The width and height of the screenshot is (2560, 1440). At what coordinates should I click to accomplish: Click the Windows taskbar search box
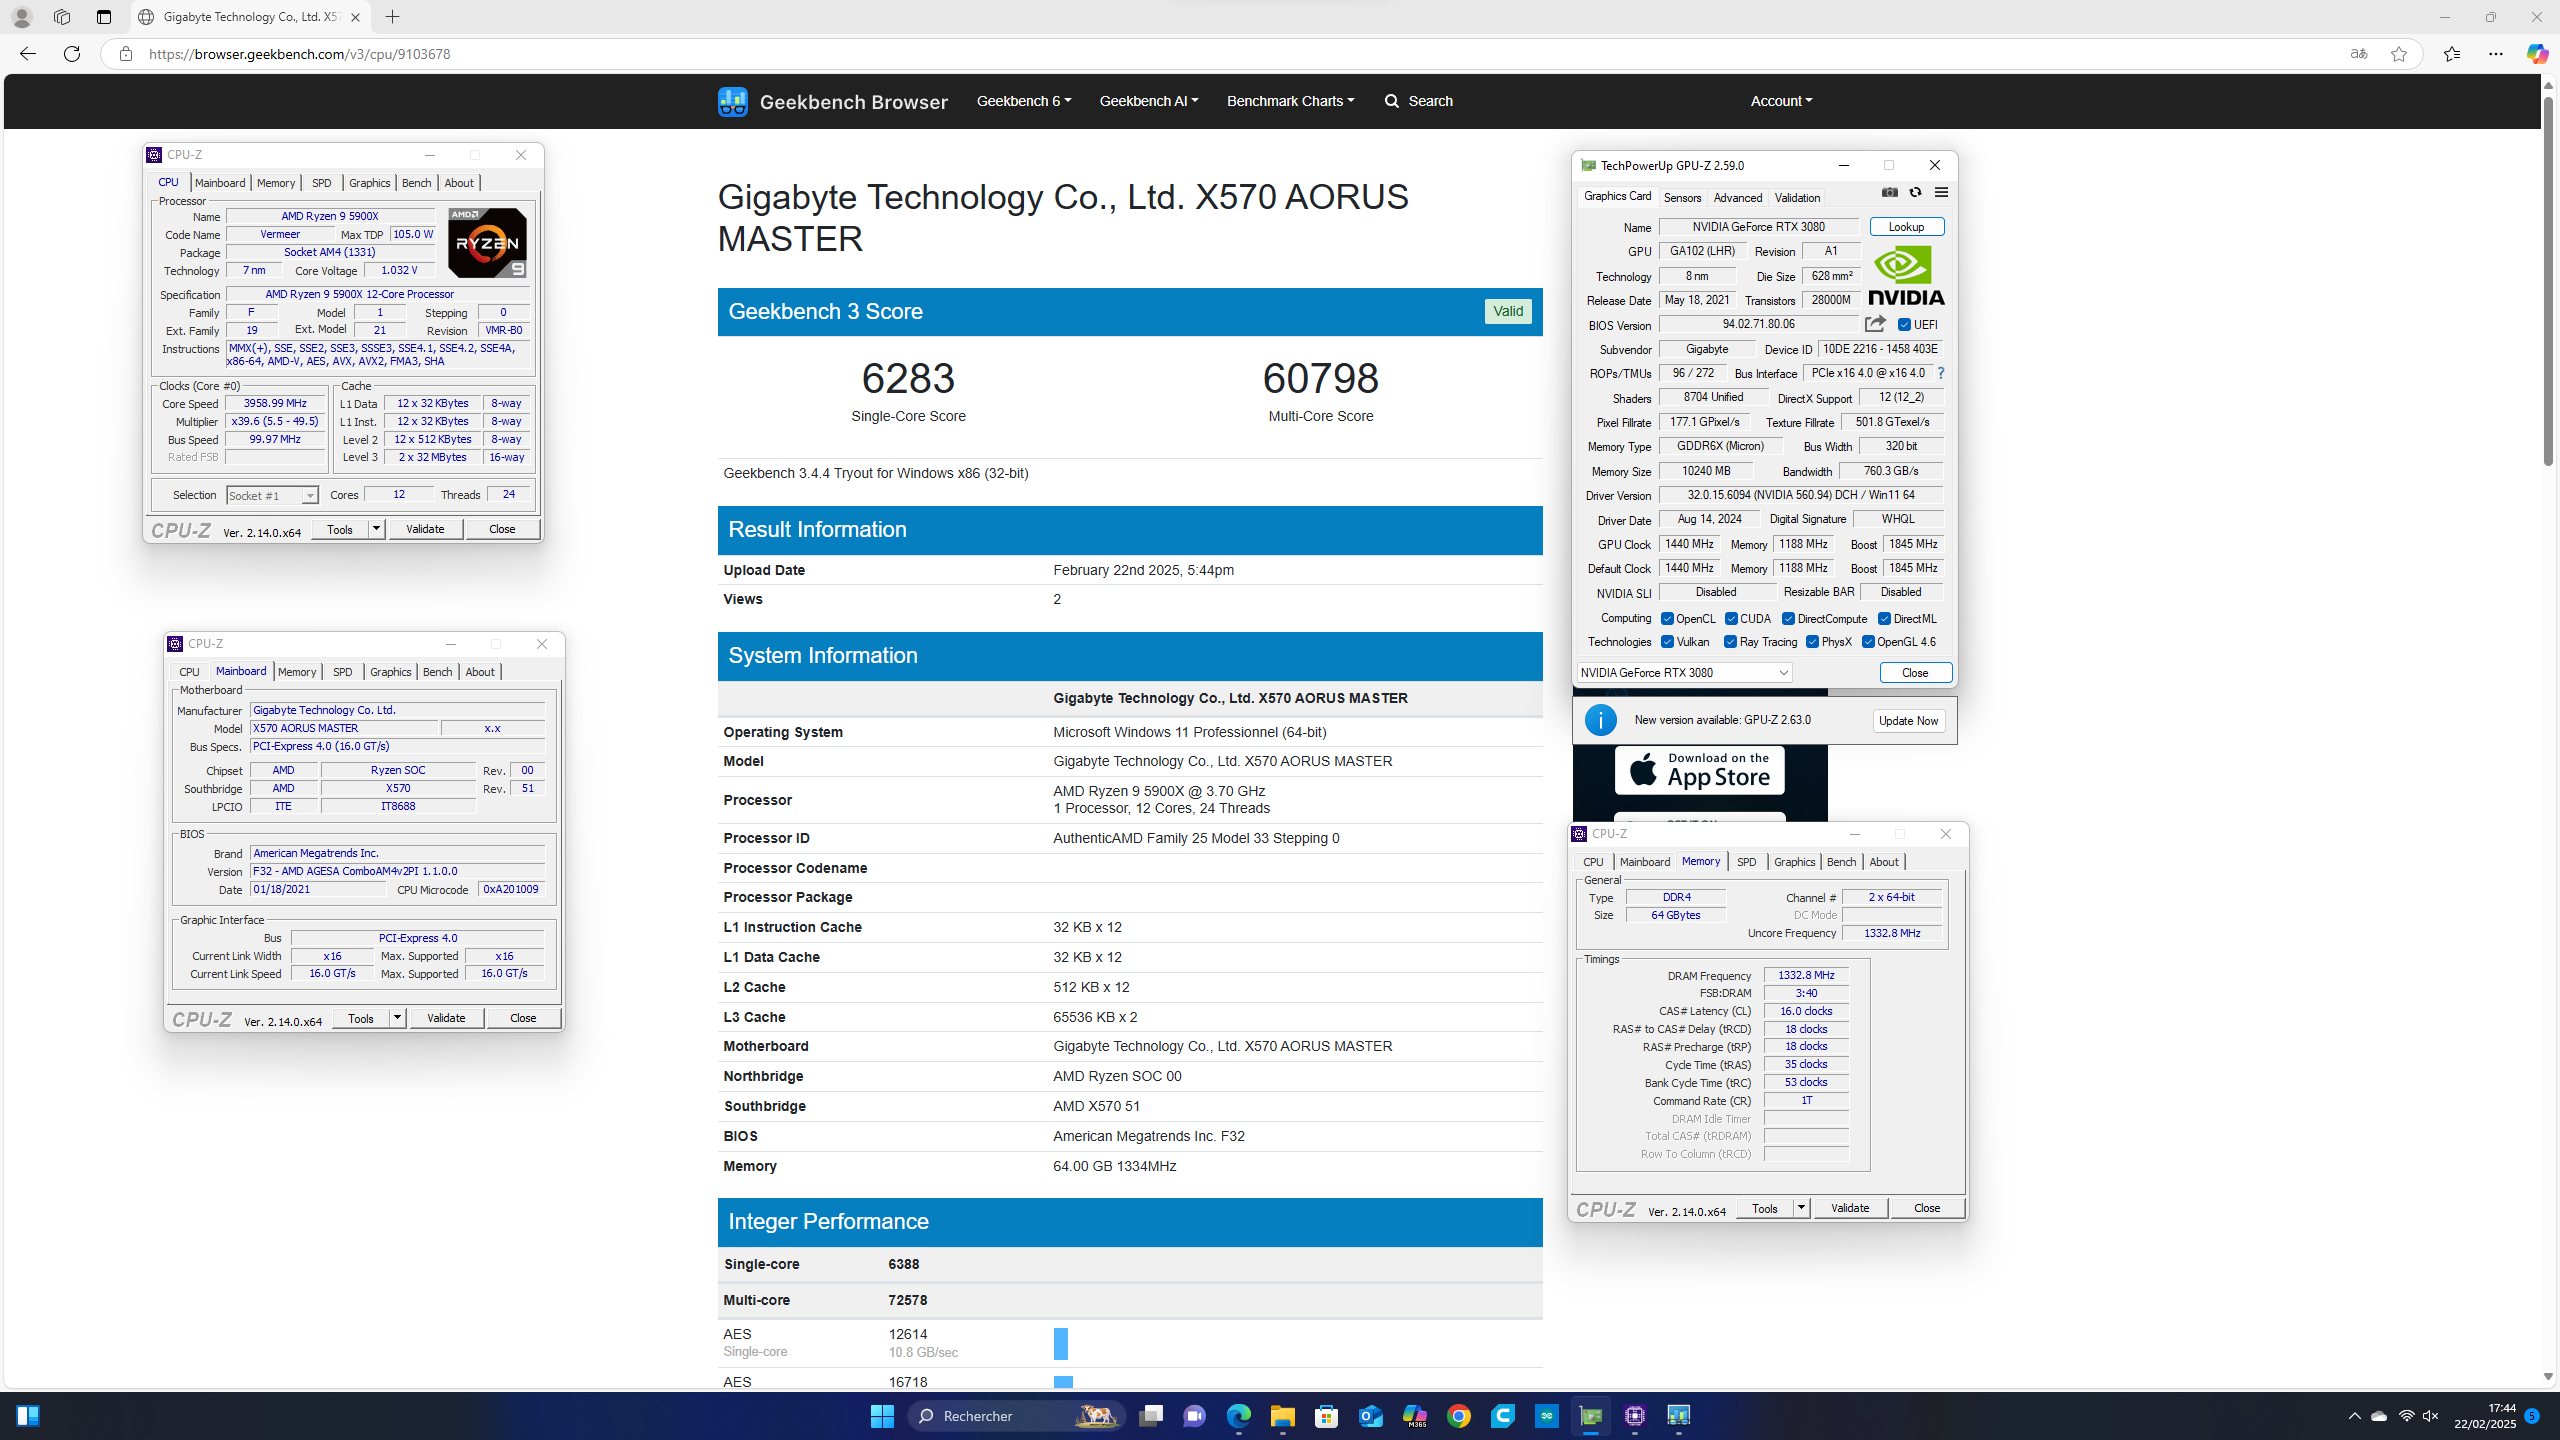(x=1016, y=1416)
